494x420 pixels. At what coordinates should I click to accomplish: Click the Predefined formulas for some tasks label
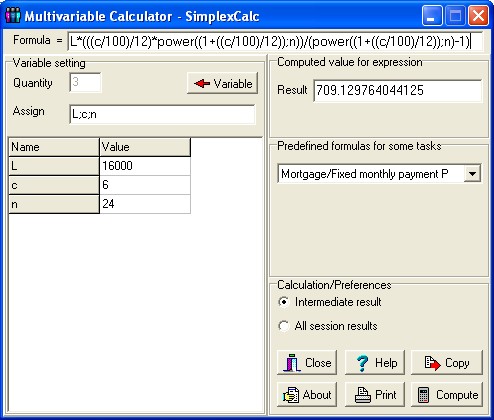[359, 146]
